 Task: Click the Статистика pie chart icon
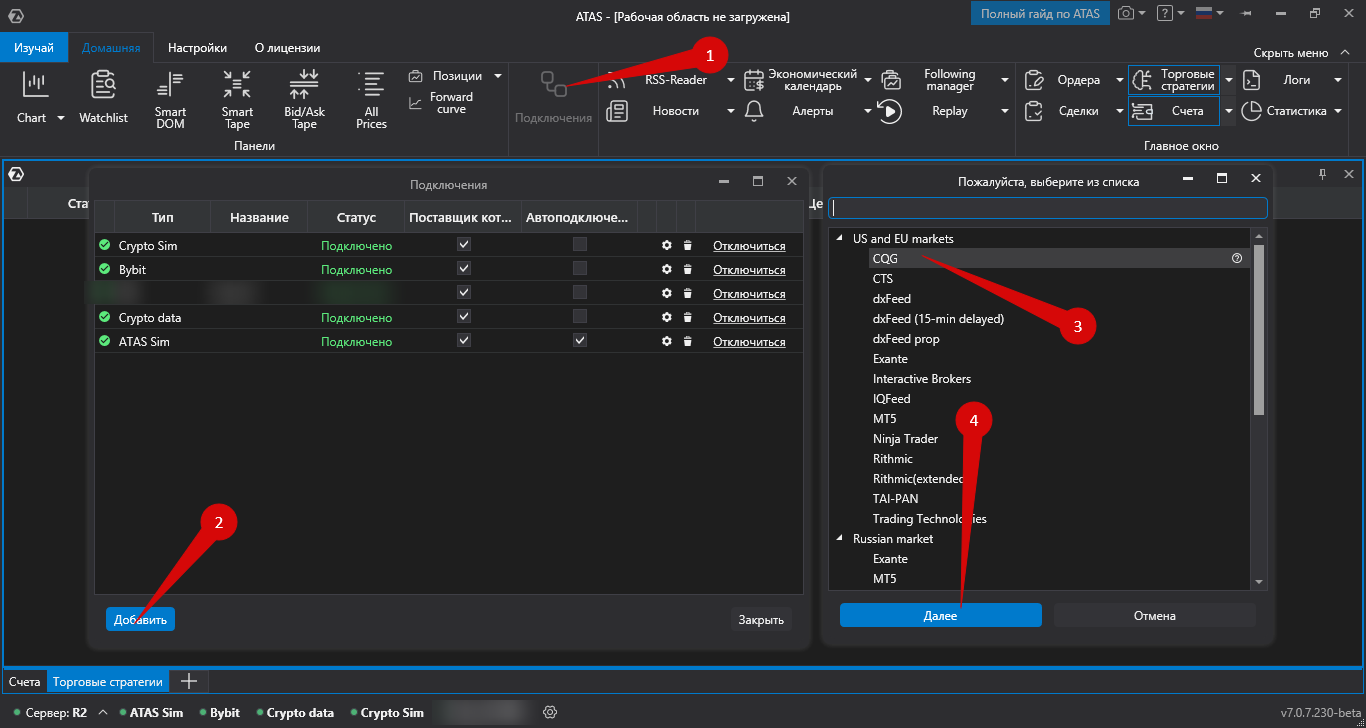1251,111
